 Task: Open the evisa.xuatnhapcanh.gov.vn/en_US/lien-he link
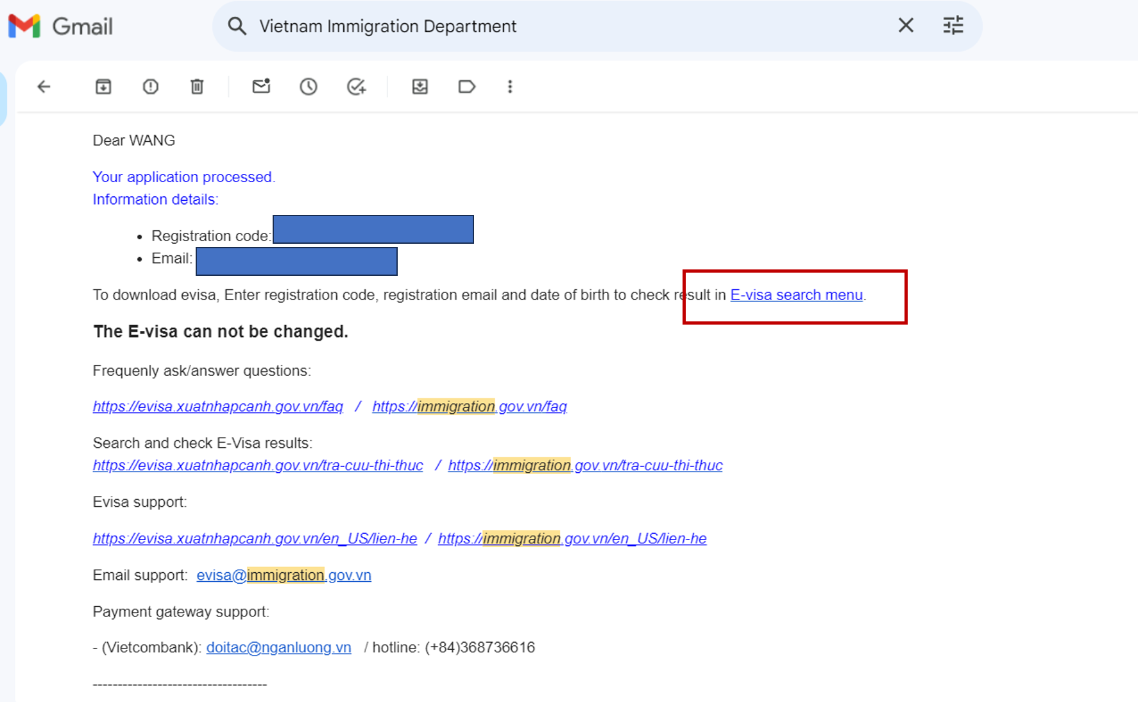coord(255,538)
